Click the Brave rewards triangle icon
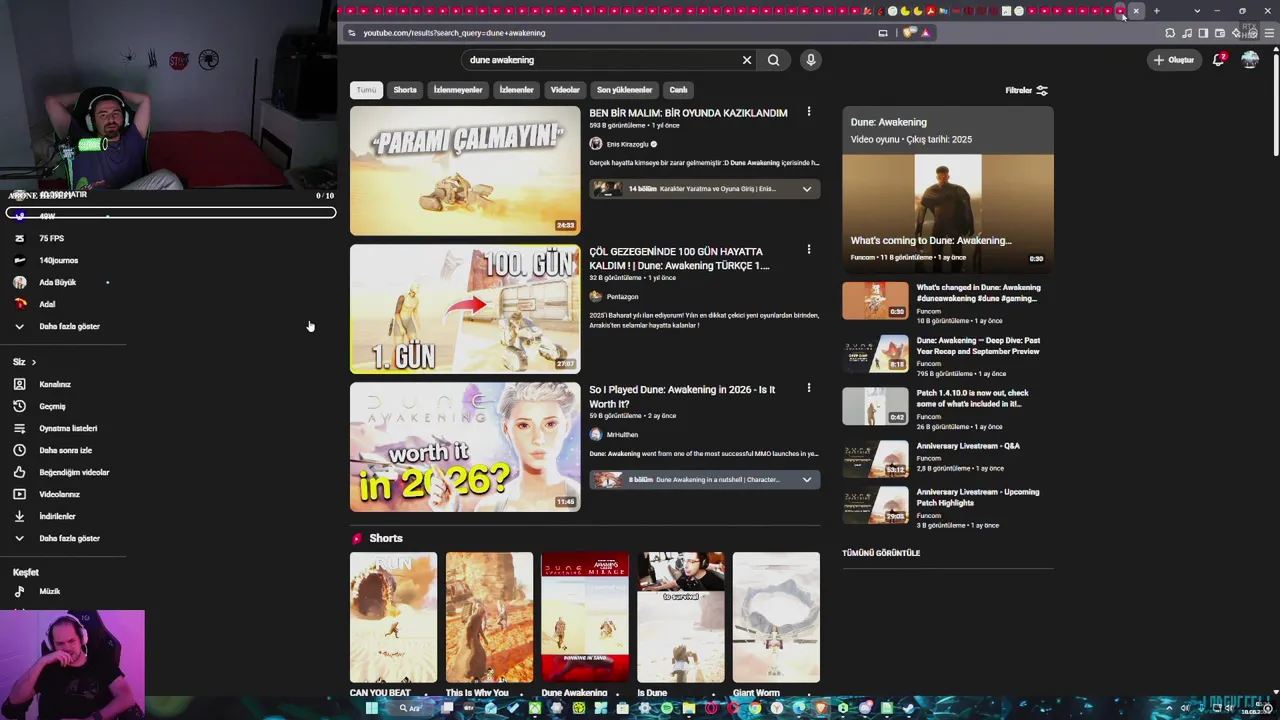1280x720 pixels. [x=926, y=33]
